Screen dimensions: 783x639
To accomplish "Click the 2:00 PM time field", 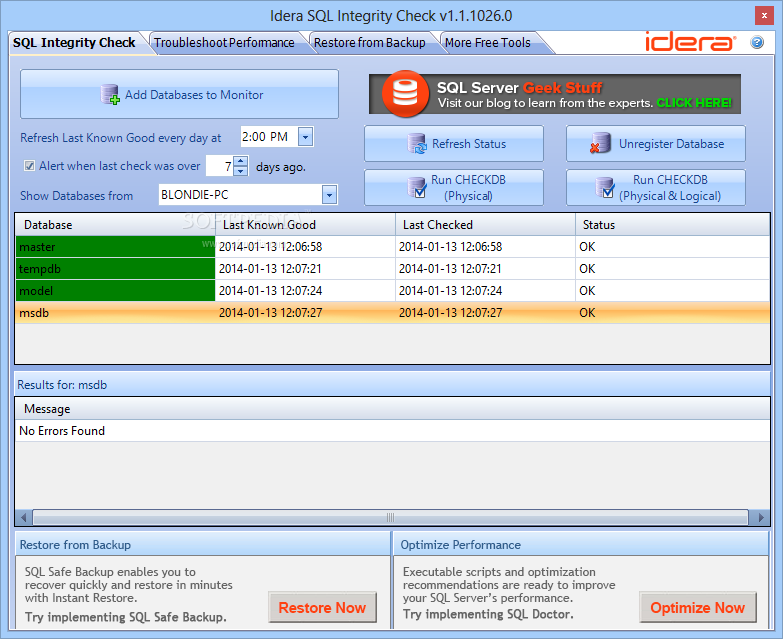I will click(x=269, y=136).
